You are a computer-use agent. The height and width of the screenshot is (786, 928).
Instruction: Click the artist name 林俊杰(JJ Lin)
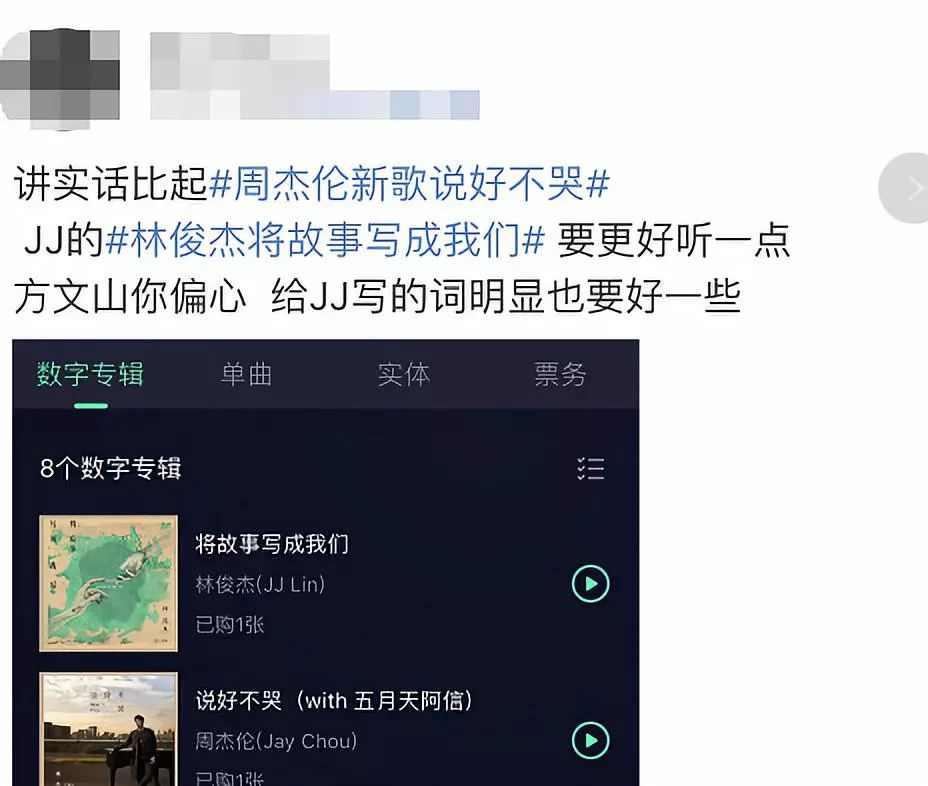[260, 585]
